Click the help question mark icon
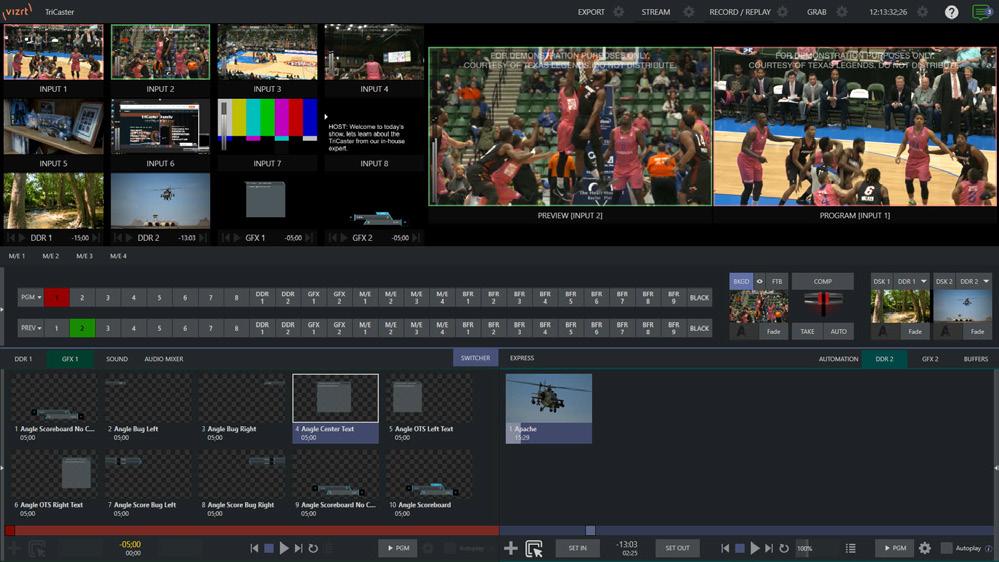Viewport: 999px width, 562px height. point(951,12)
